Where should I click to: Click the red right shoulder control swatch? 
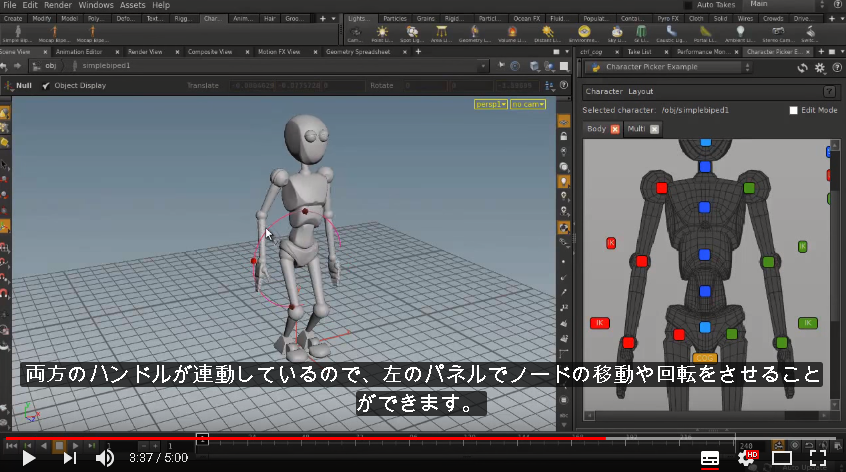point(661,188)
